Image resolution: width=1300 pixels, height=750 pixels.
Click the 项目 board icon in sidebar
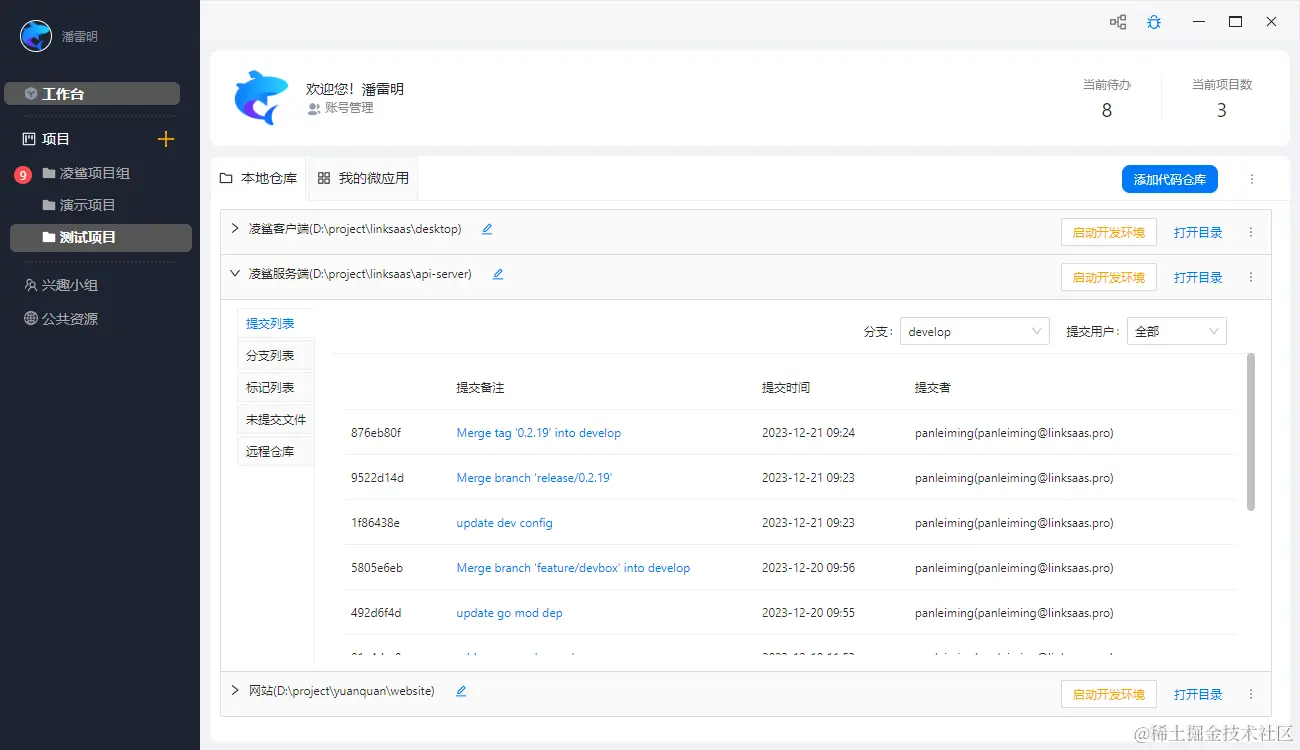(x=29, y=139)
